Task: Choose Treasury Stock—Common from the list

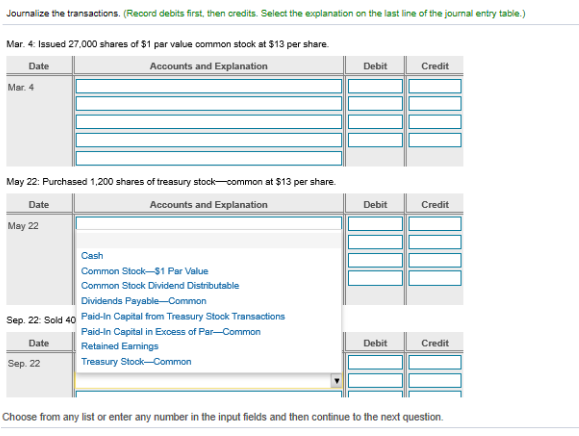Action: (x=136, y=362)
